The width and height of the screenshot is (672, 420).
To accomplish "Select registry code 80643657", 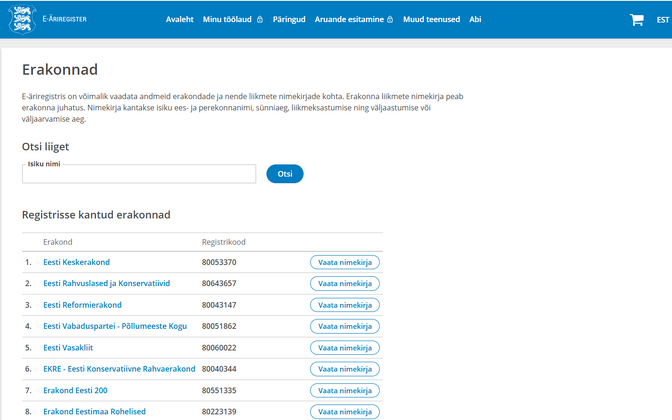I will [x=219, y=283].
